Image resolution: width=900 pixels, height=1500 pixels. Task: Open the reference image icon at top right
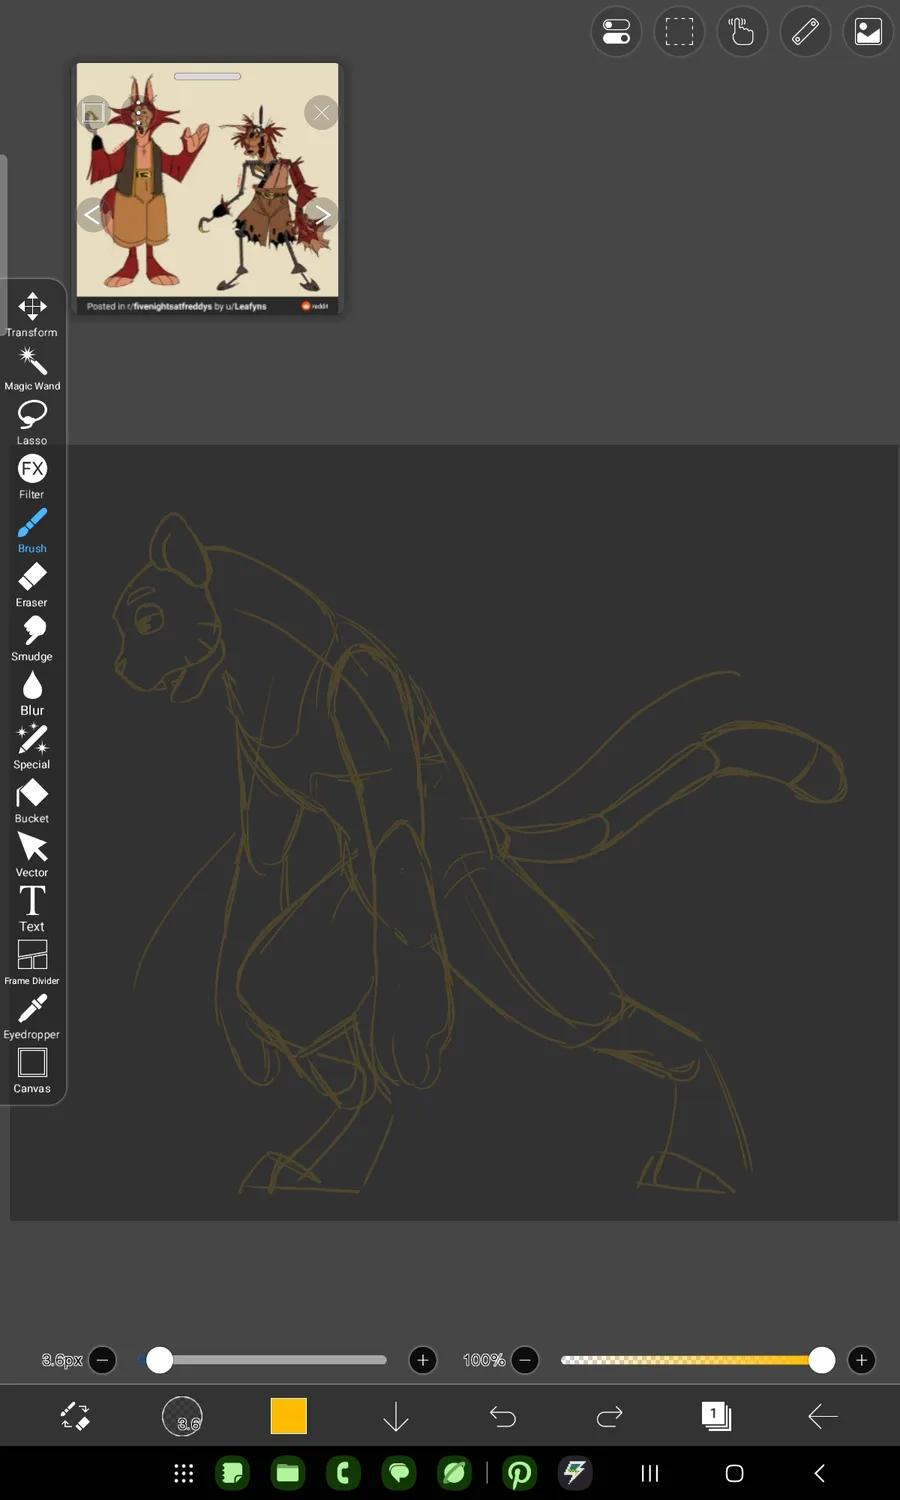tap(868, 32)
